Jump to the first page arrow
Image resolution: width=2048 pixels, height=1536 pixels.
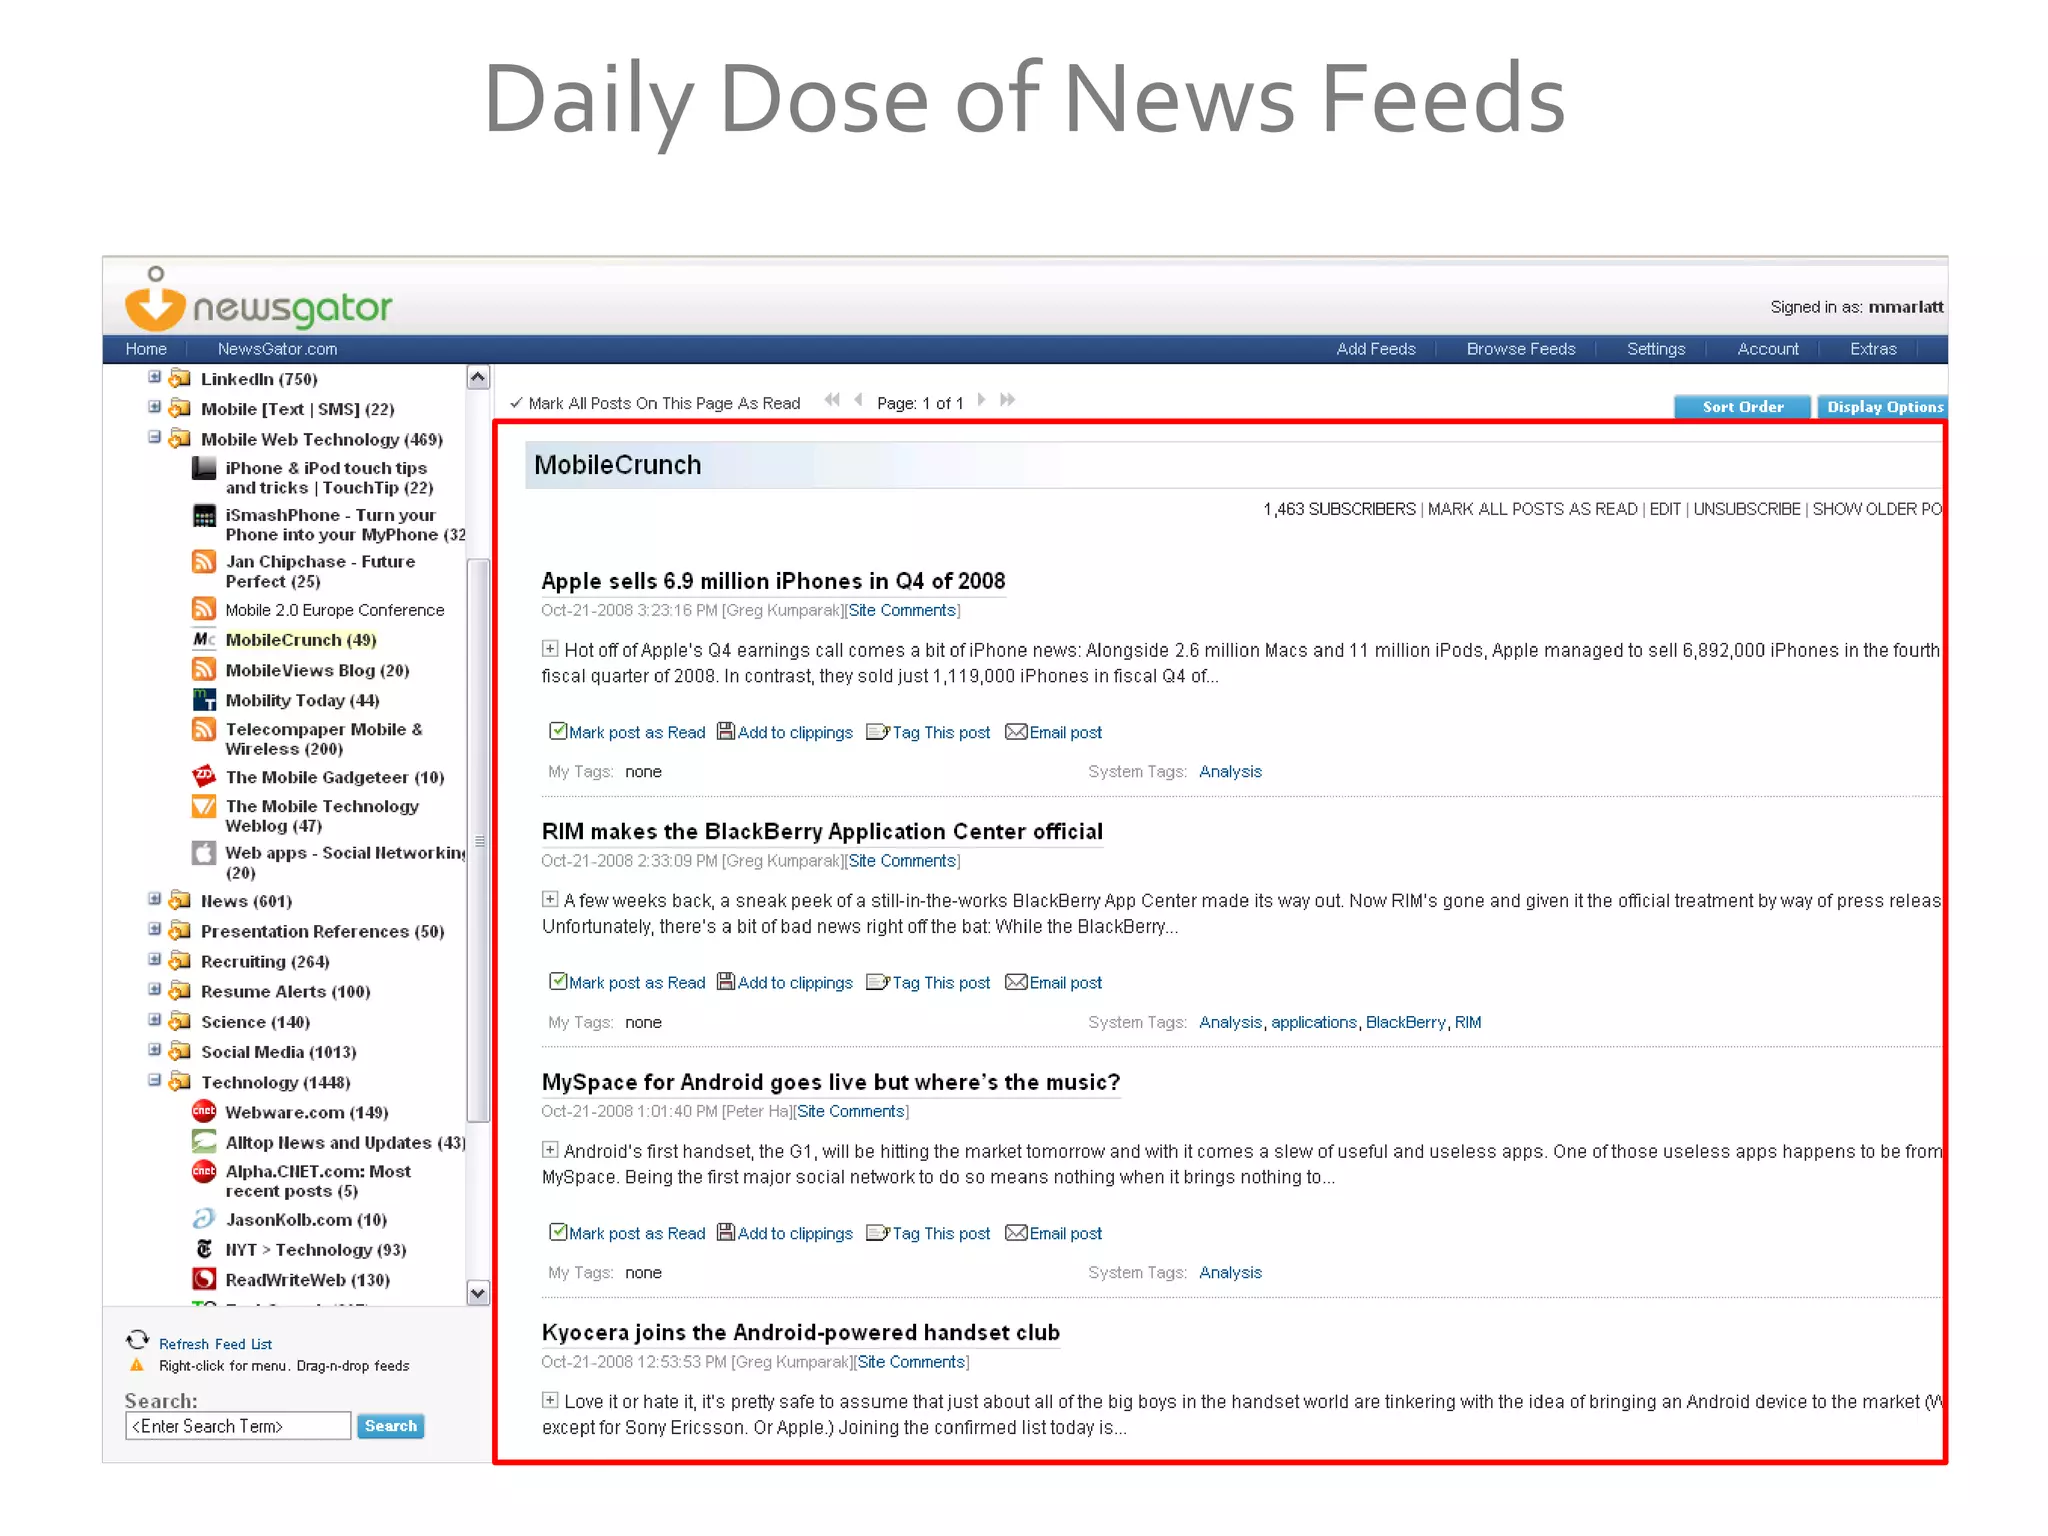click(x=831, y=400)
